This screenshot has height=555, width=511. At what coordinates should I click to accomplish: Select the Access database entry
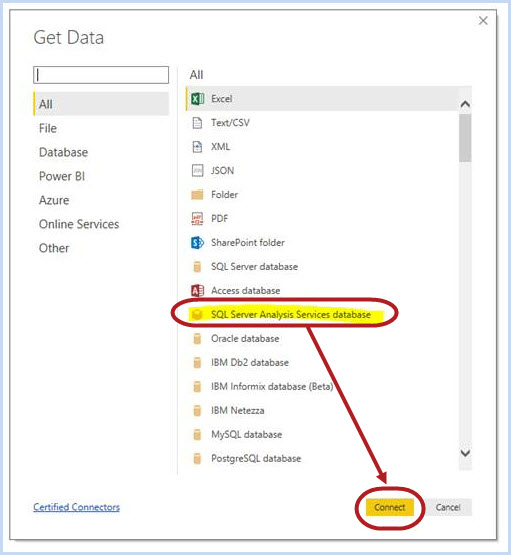tap(322, 291)
